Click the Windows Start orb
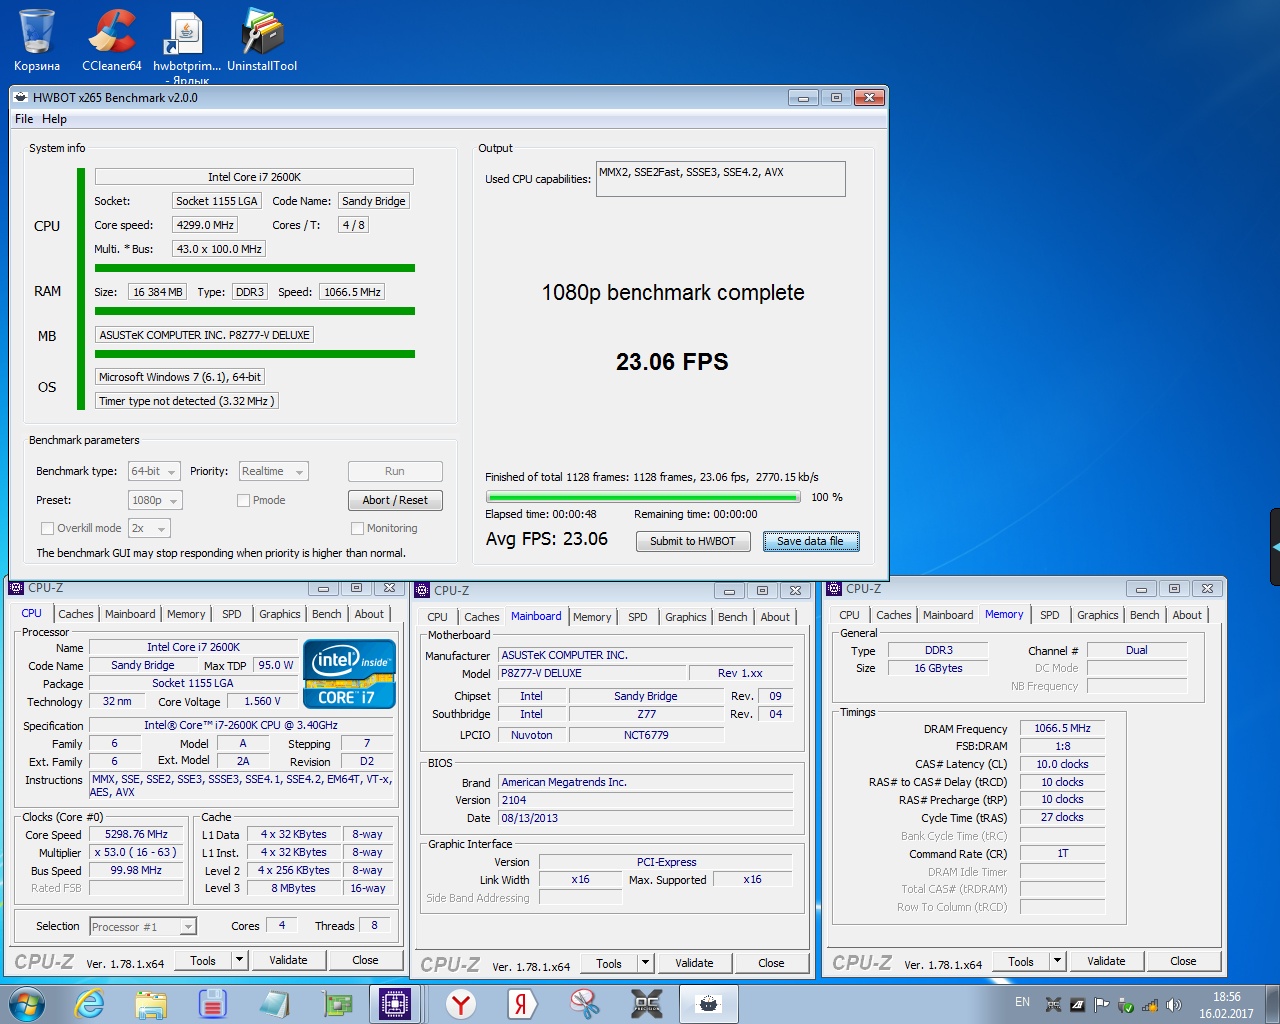Image resolution: width=1280 pixels, height=1024 pixels. (26, 1004)
